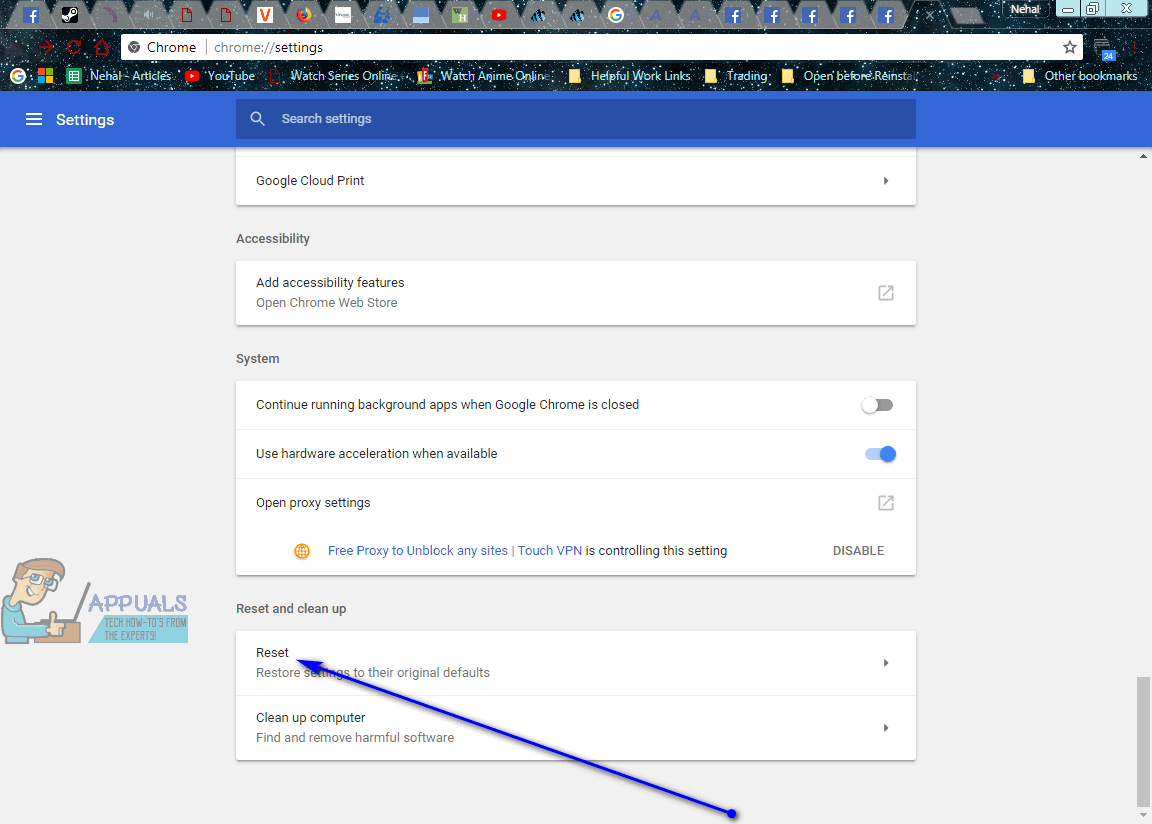Expand the Reset settings row arrow
1152x824 pixels.
point(886,663)
